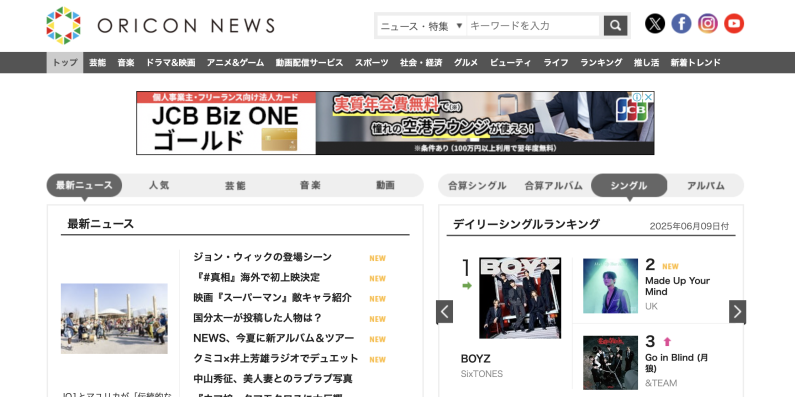Open the Instagram social icon

[x=708, y=24]
